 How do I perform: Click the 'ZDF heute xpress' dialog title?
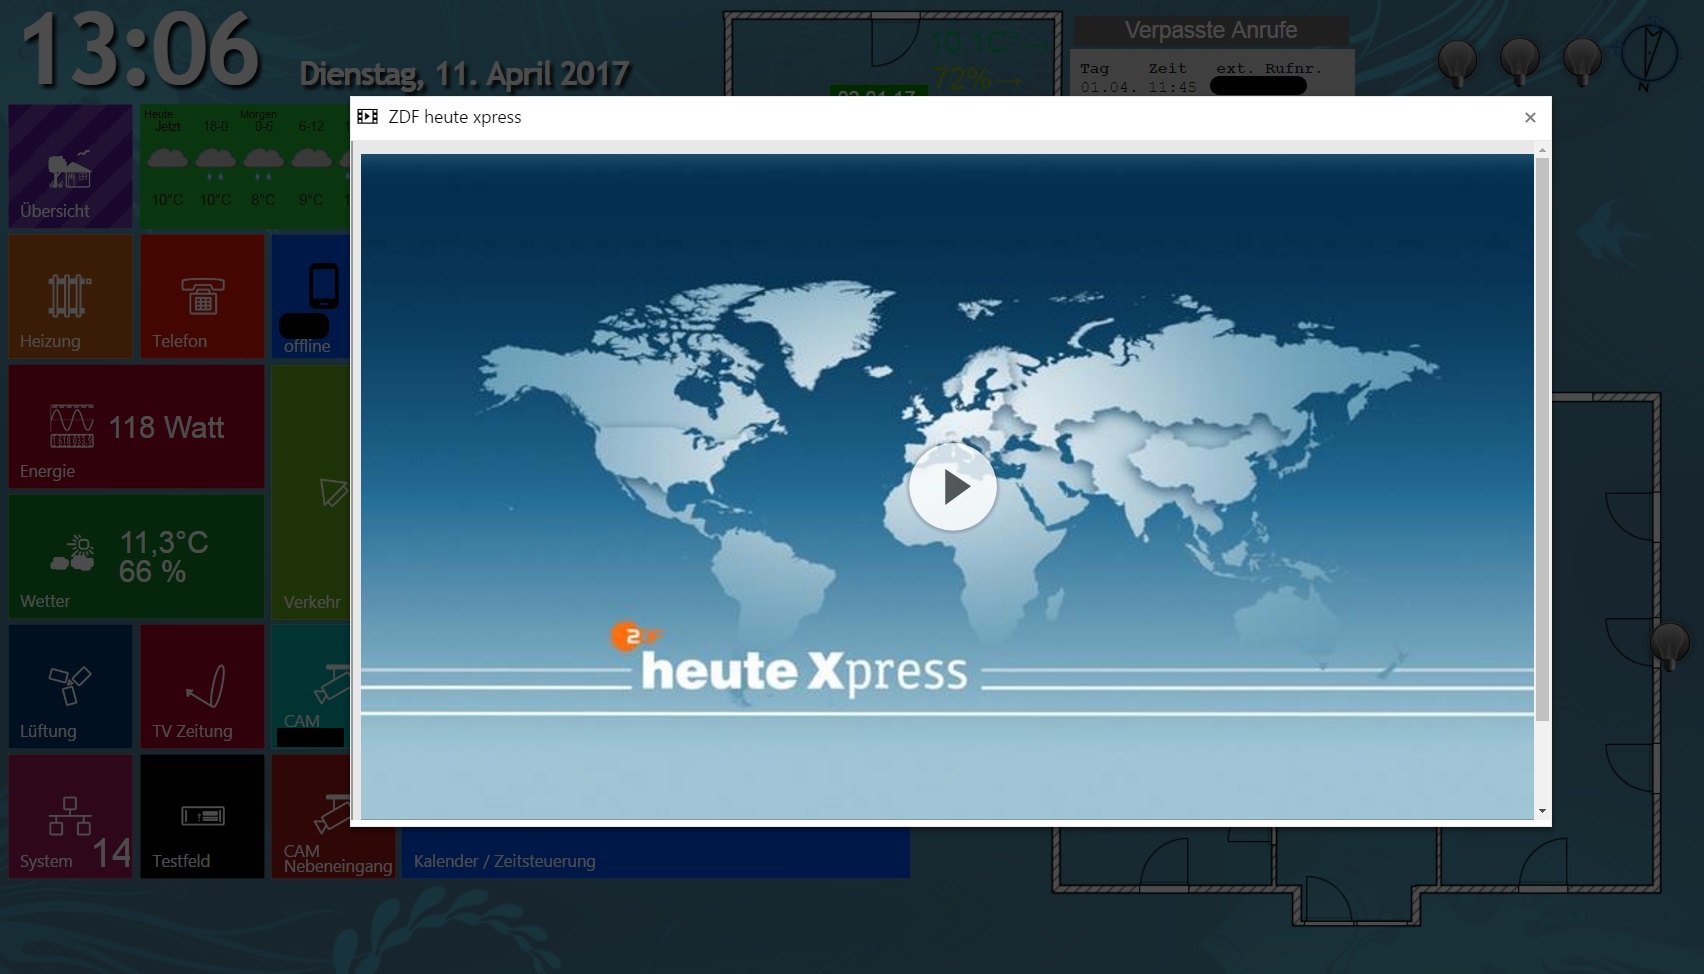pyautogui.click(x=455, y=117)
